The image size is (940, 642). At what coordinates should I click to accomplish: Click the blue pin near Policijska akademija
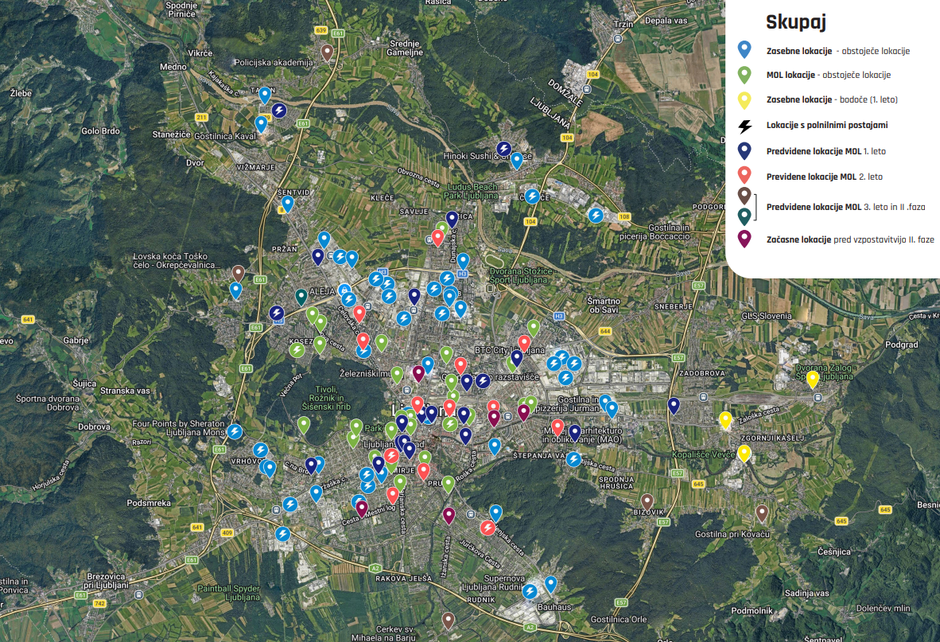click(265, 93)
